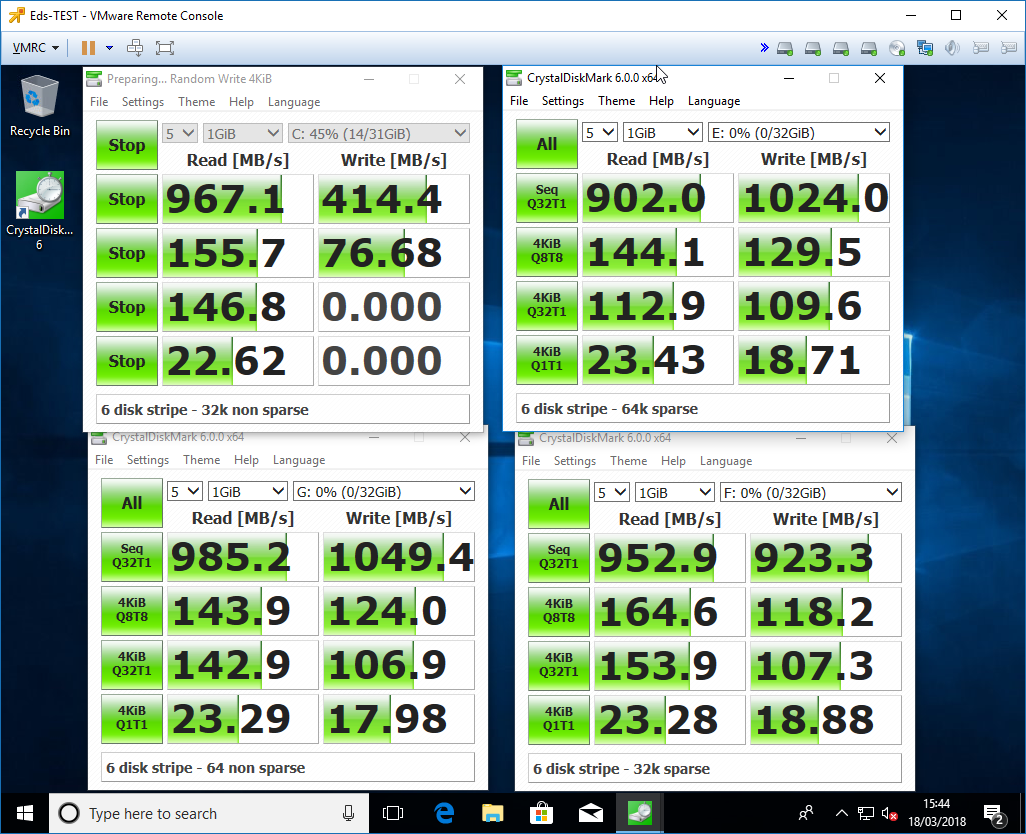Click microphone icon in search box
The height and width of the screenshot is (834, 1026).
(x=348, y=813)
